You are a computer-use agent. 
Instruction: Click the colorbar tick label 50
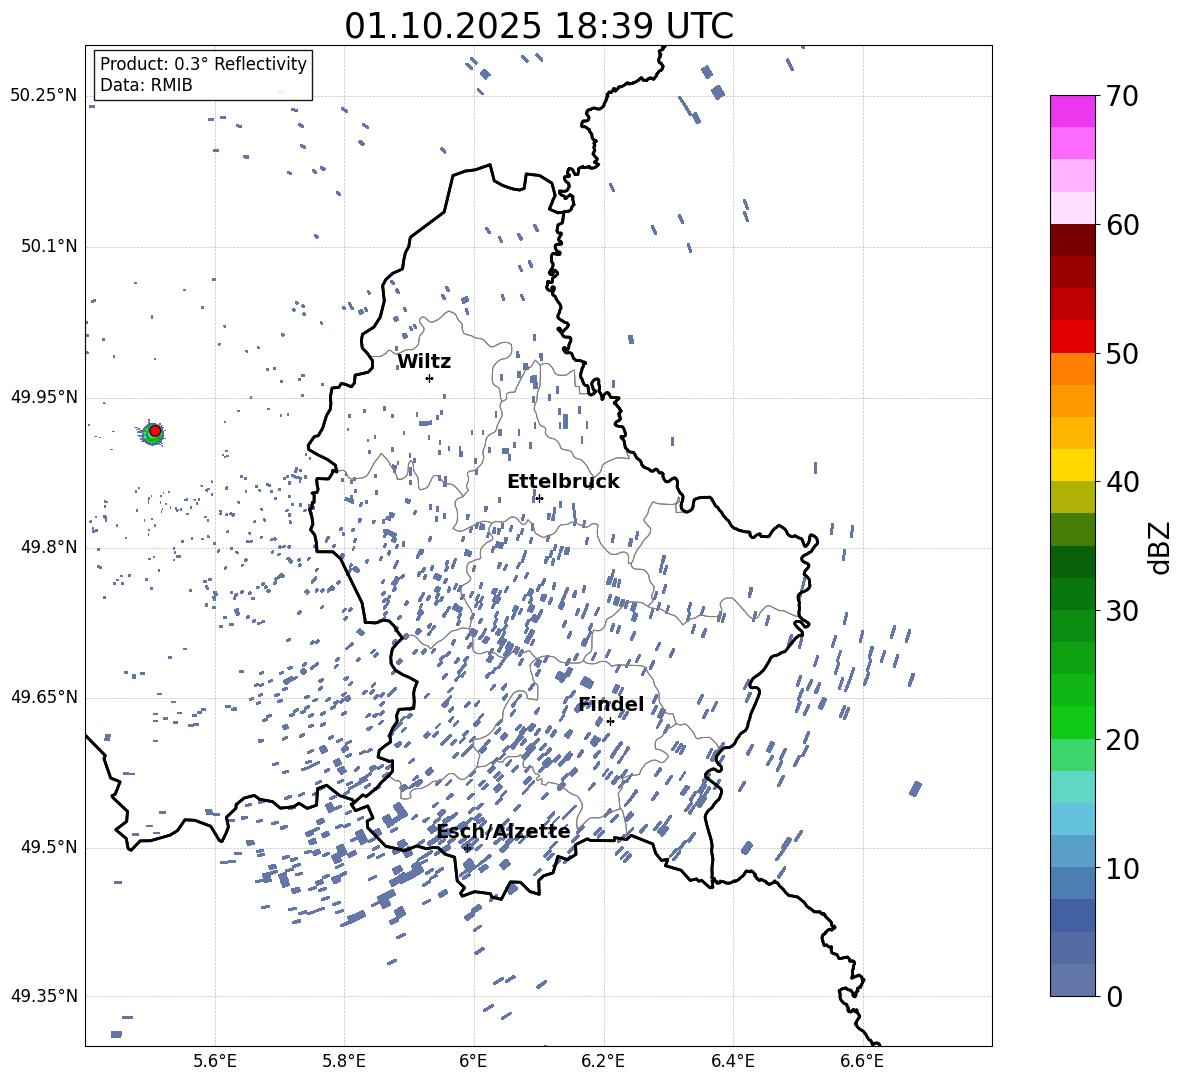click(1122, 353)
